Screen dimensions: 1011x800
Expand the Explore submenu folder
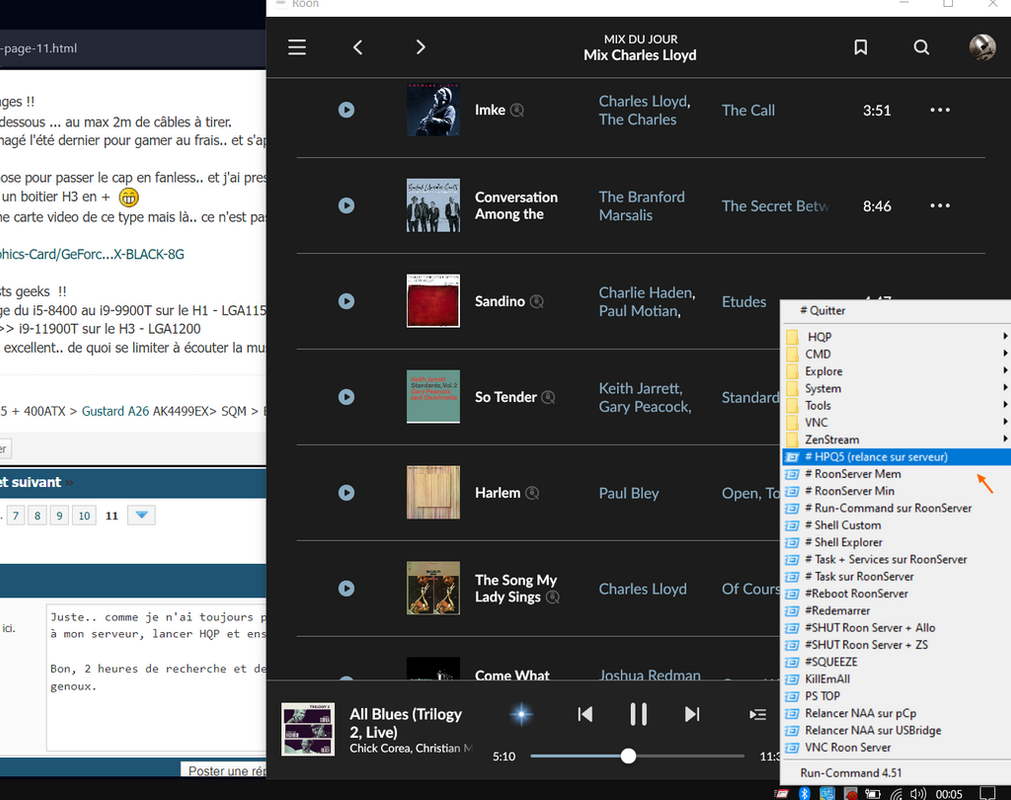click(896, 371)
